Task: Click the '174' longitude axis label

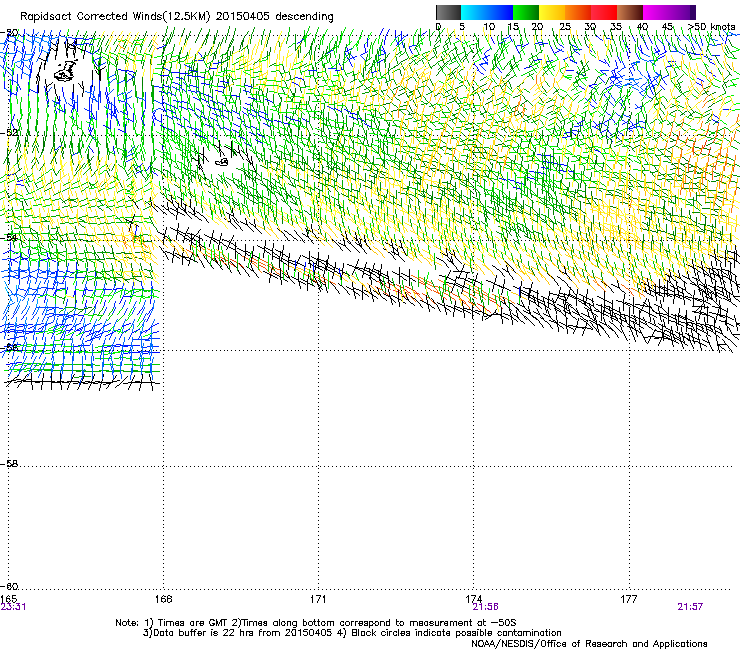Action: coord(473,599)
